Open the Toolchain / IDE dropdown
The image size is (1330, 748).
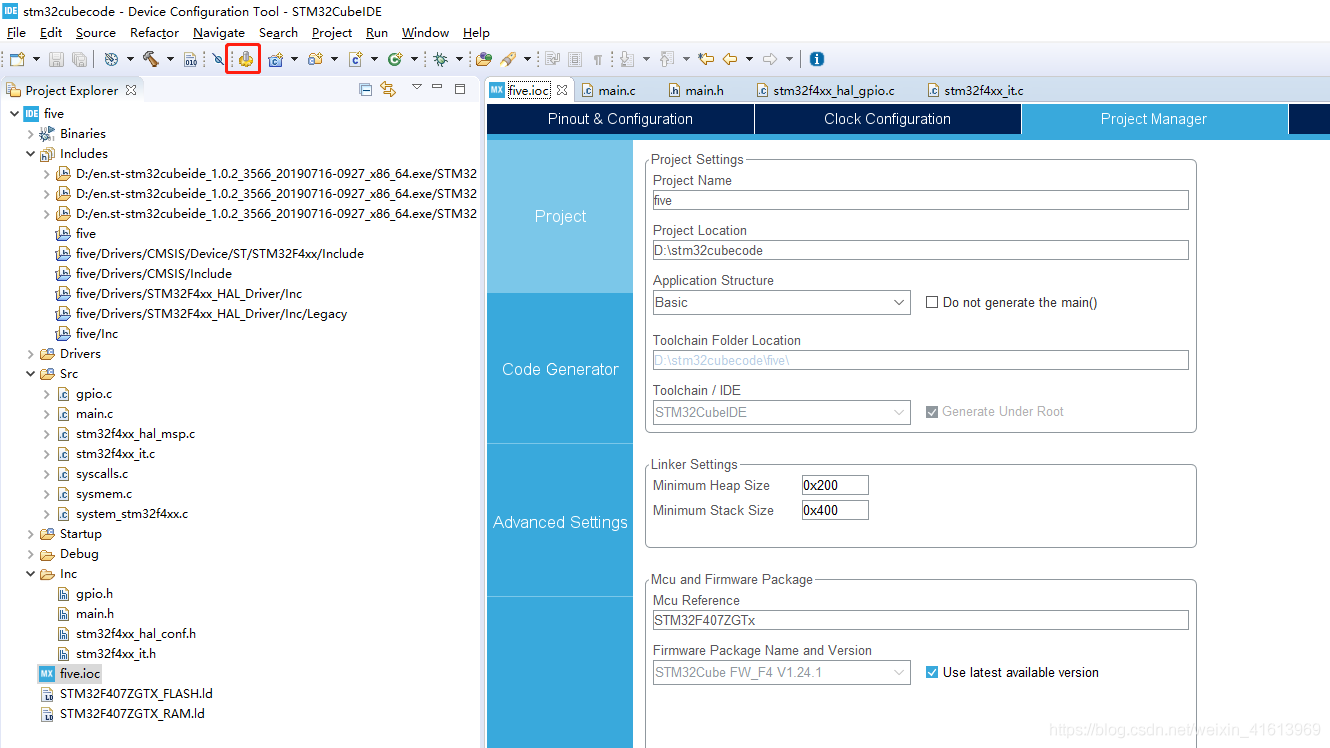click(x=781, y=412)
